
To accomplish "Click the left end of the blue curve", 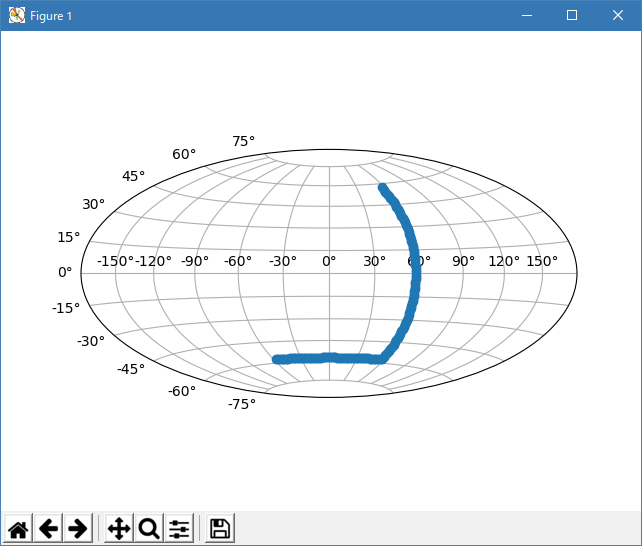I will (277, 359).
